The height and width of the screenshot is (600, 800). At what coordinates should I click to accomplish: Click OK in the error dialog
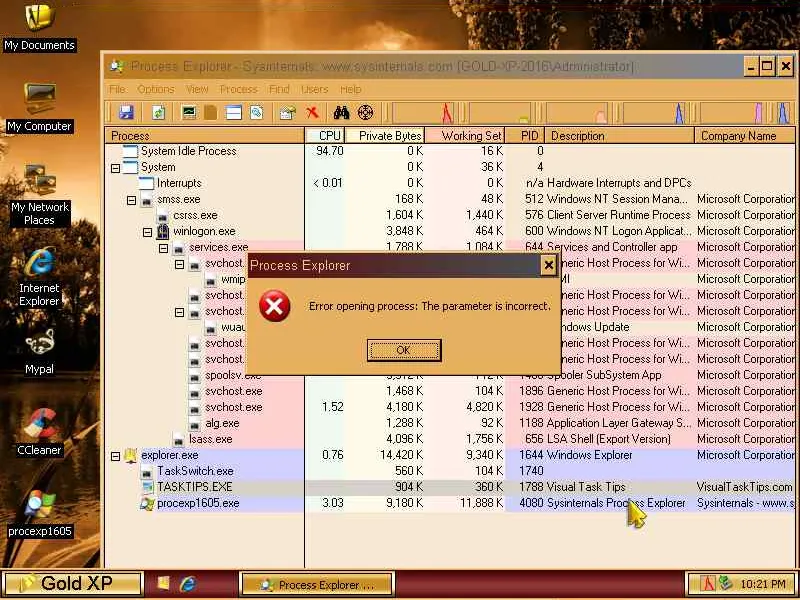tap(404, 350)
